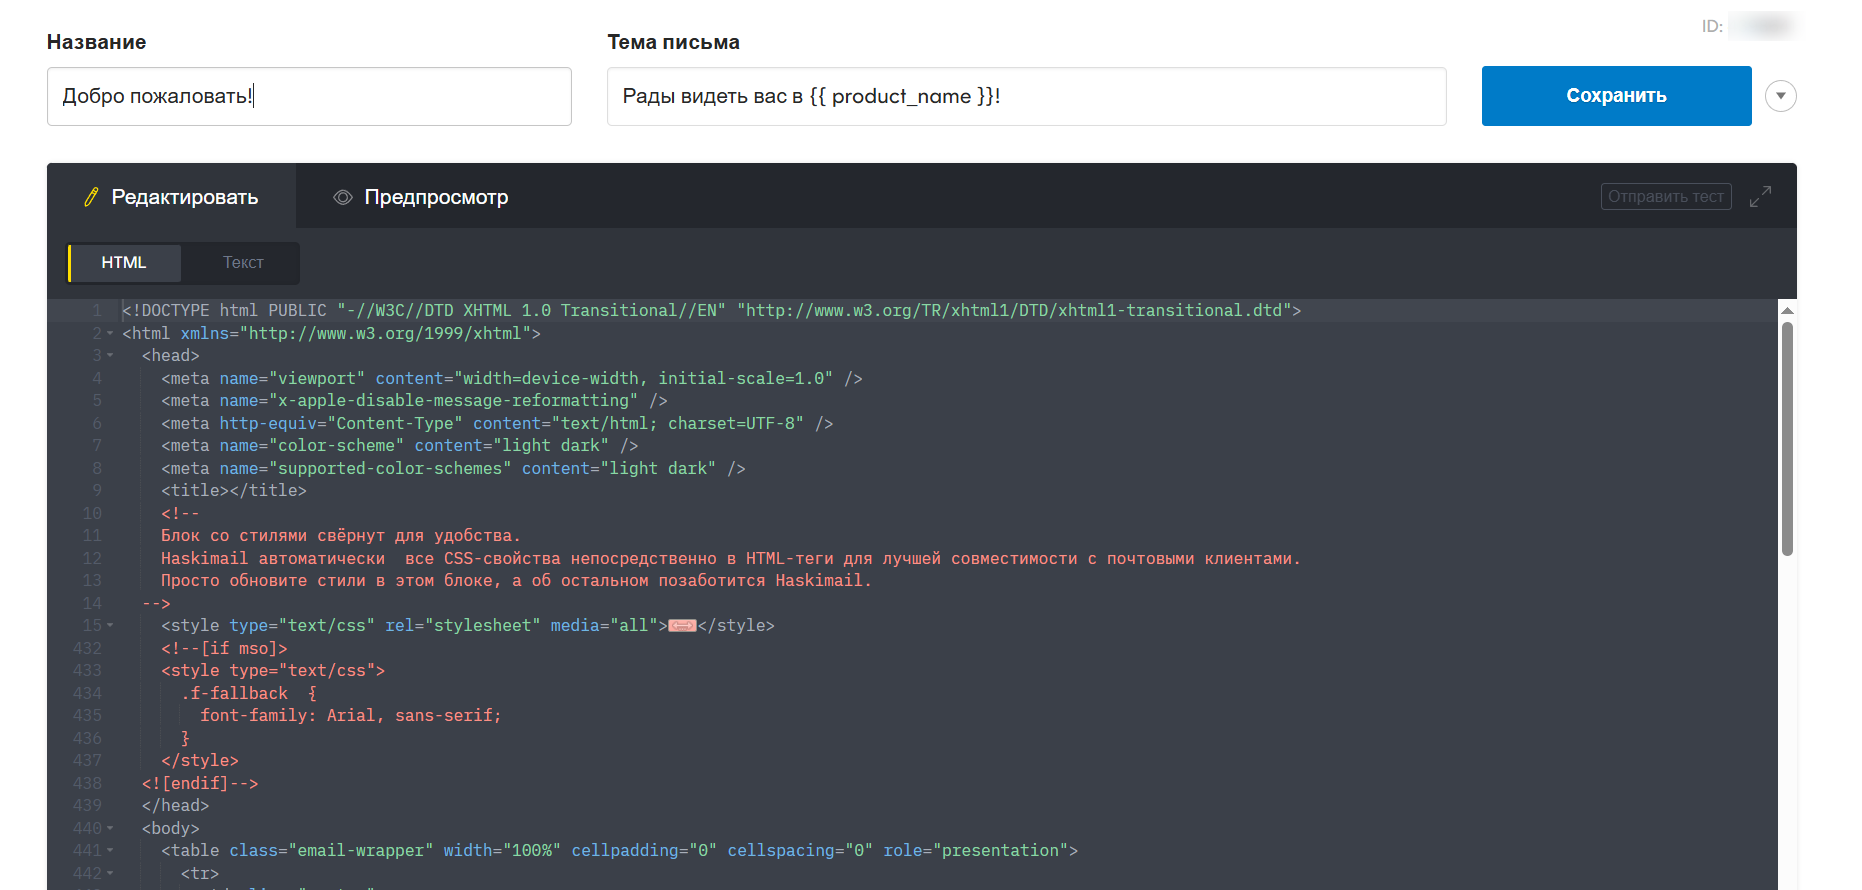1862x890 pixels.
Task: Open the dropdown arrow next to Сохранить
Action: pos(1780,96)
